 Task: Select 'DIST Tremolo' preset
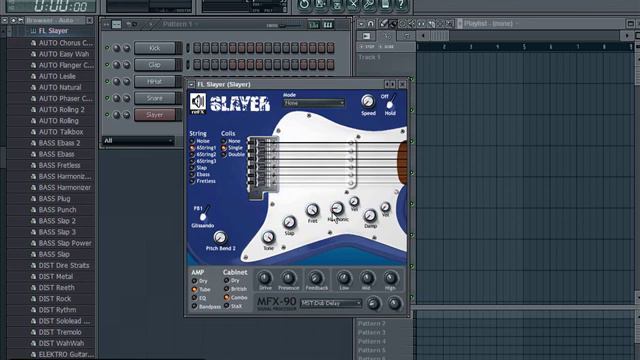pyautogui.click(x=60, y=332)
